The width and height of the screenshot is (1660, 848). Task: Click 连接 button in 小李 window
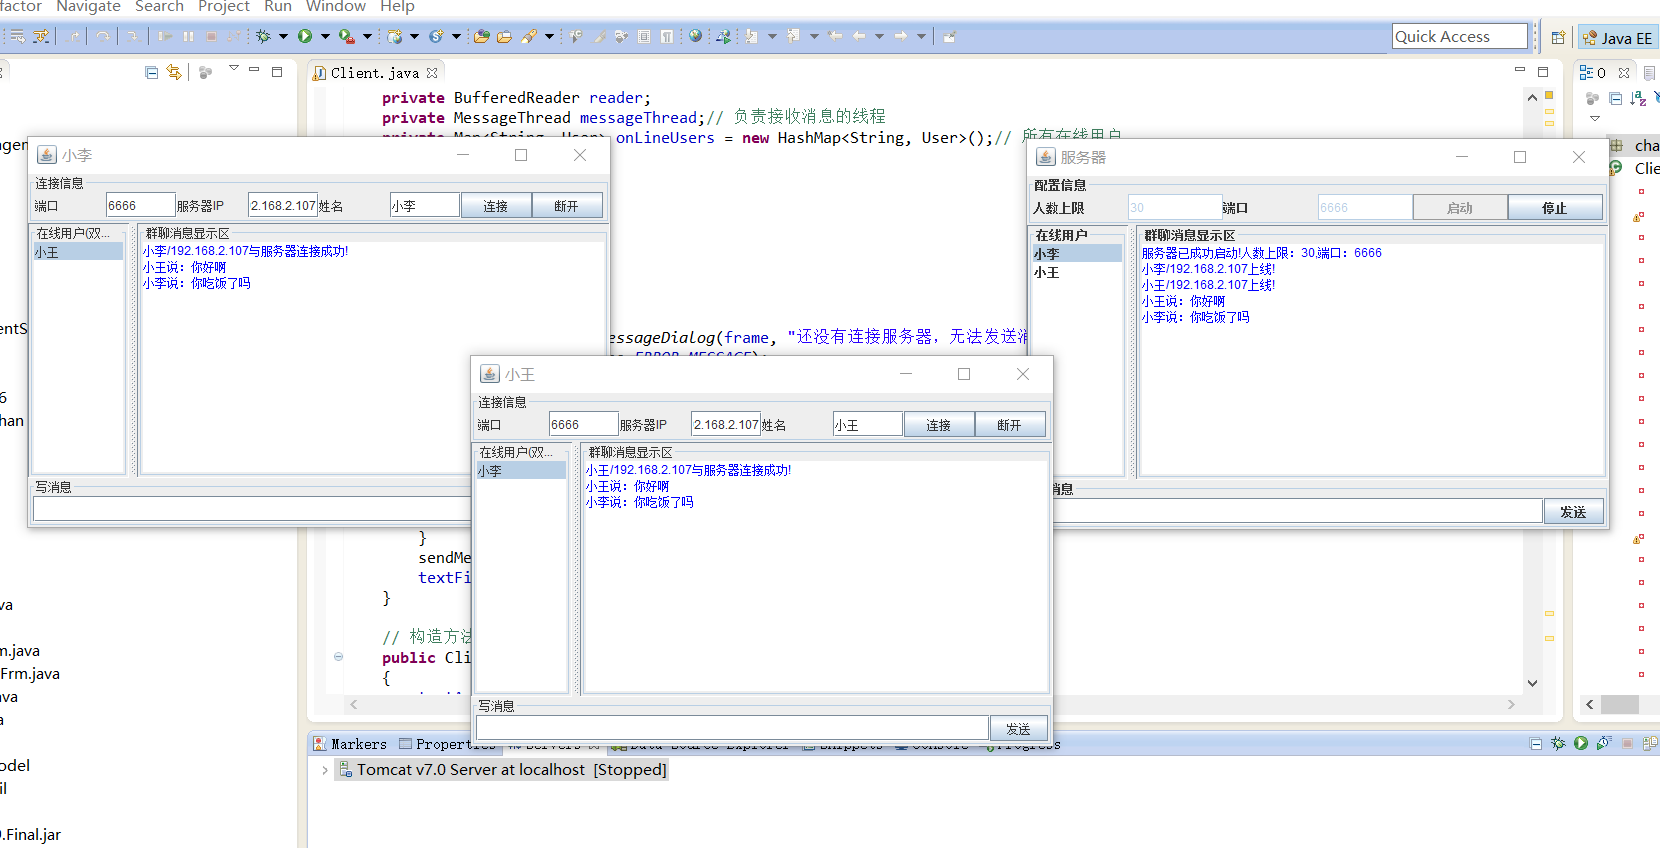point(495,206)
